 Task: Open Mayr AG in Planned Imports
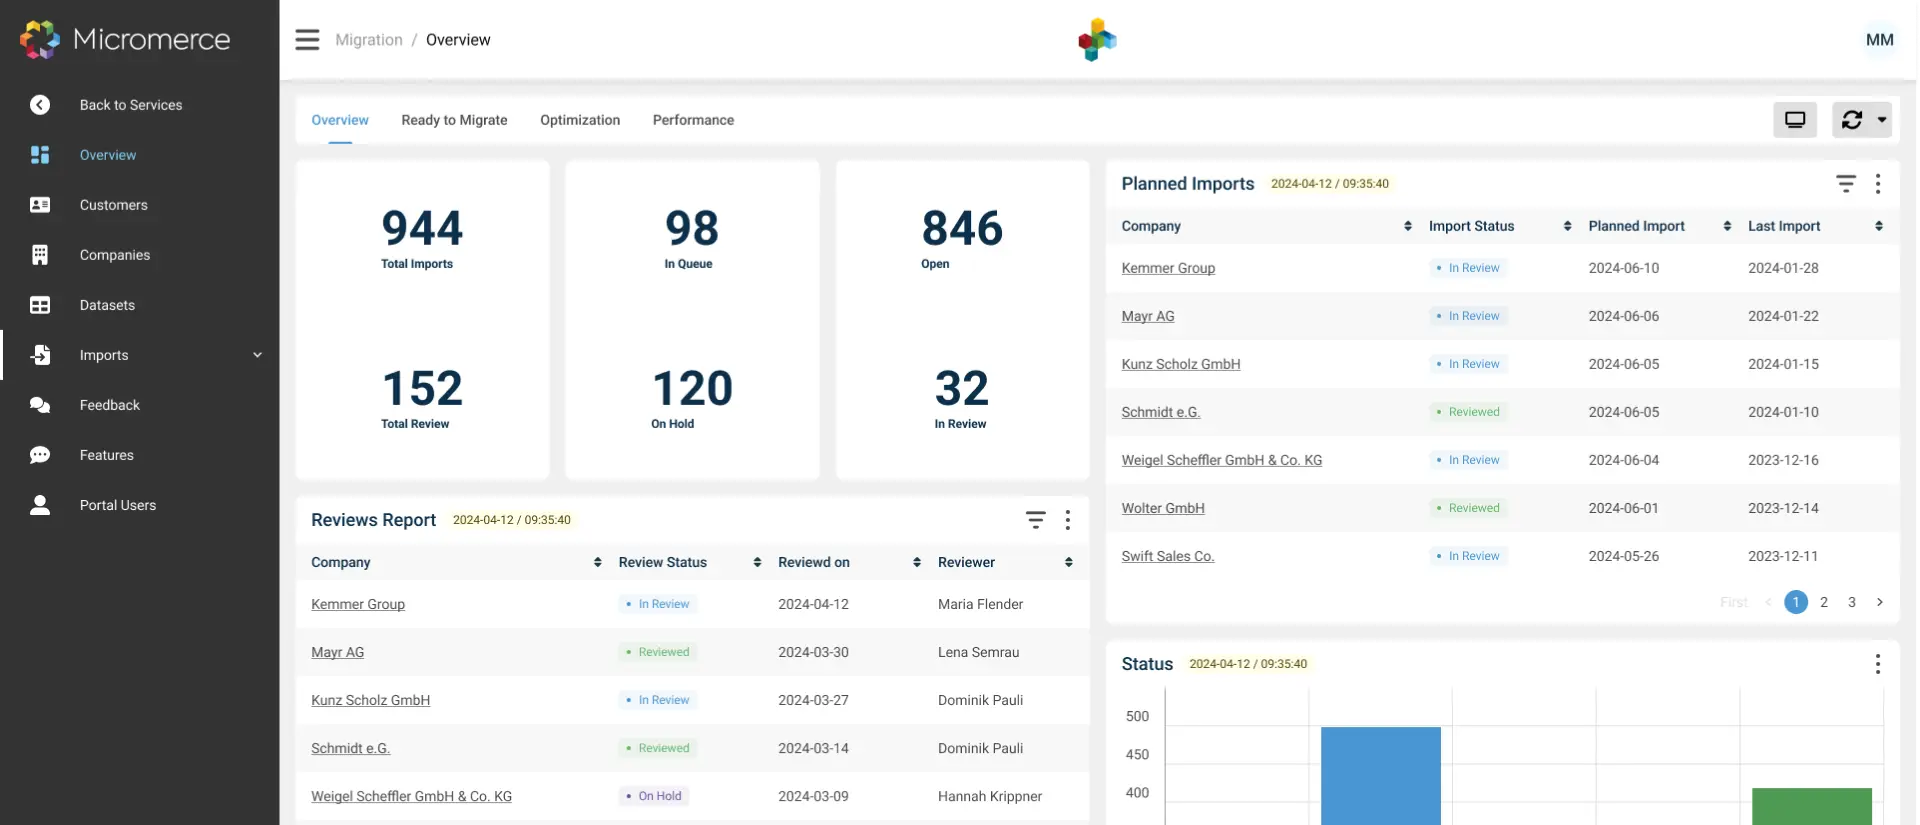coord(1148,316)
